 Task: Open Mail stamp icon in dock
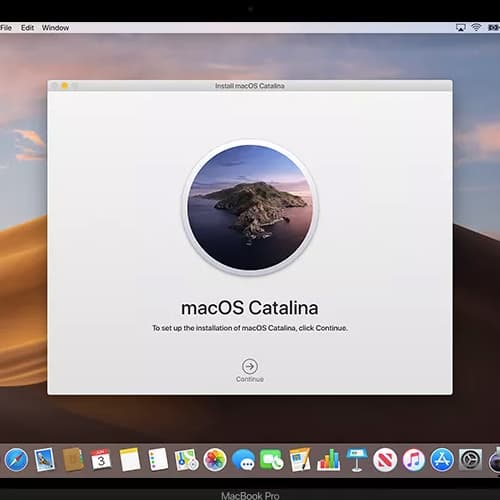click(45, 460)
